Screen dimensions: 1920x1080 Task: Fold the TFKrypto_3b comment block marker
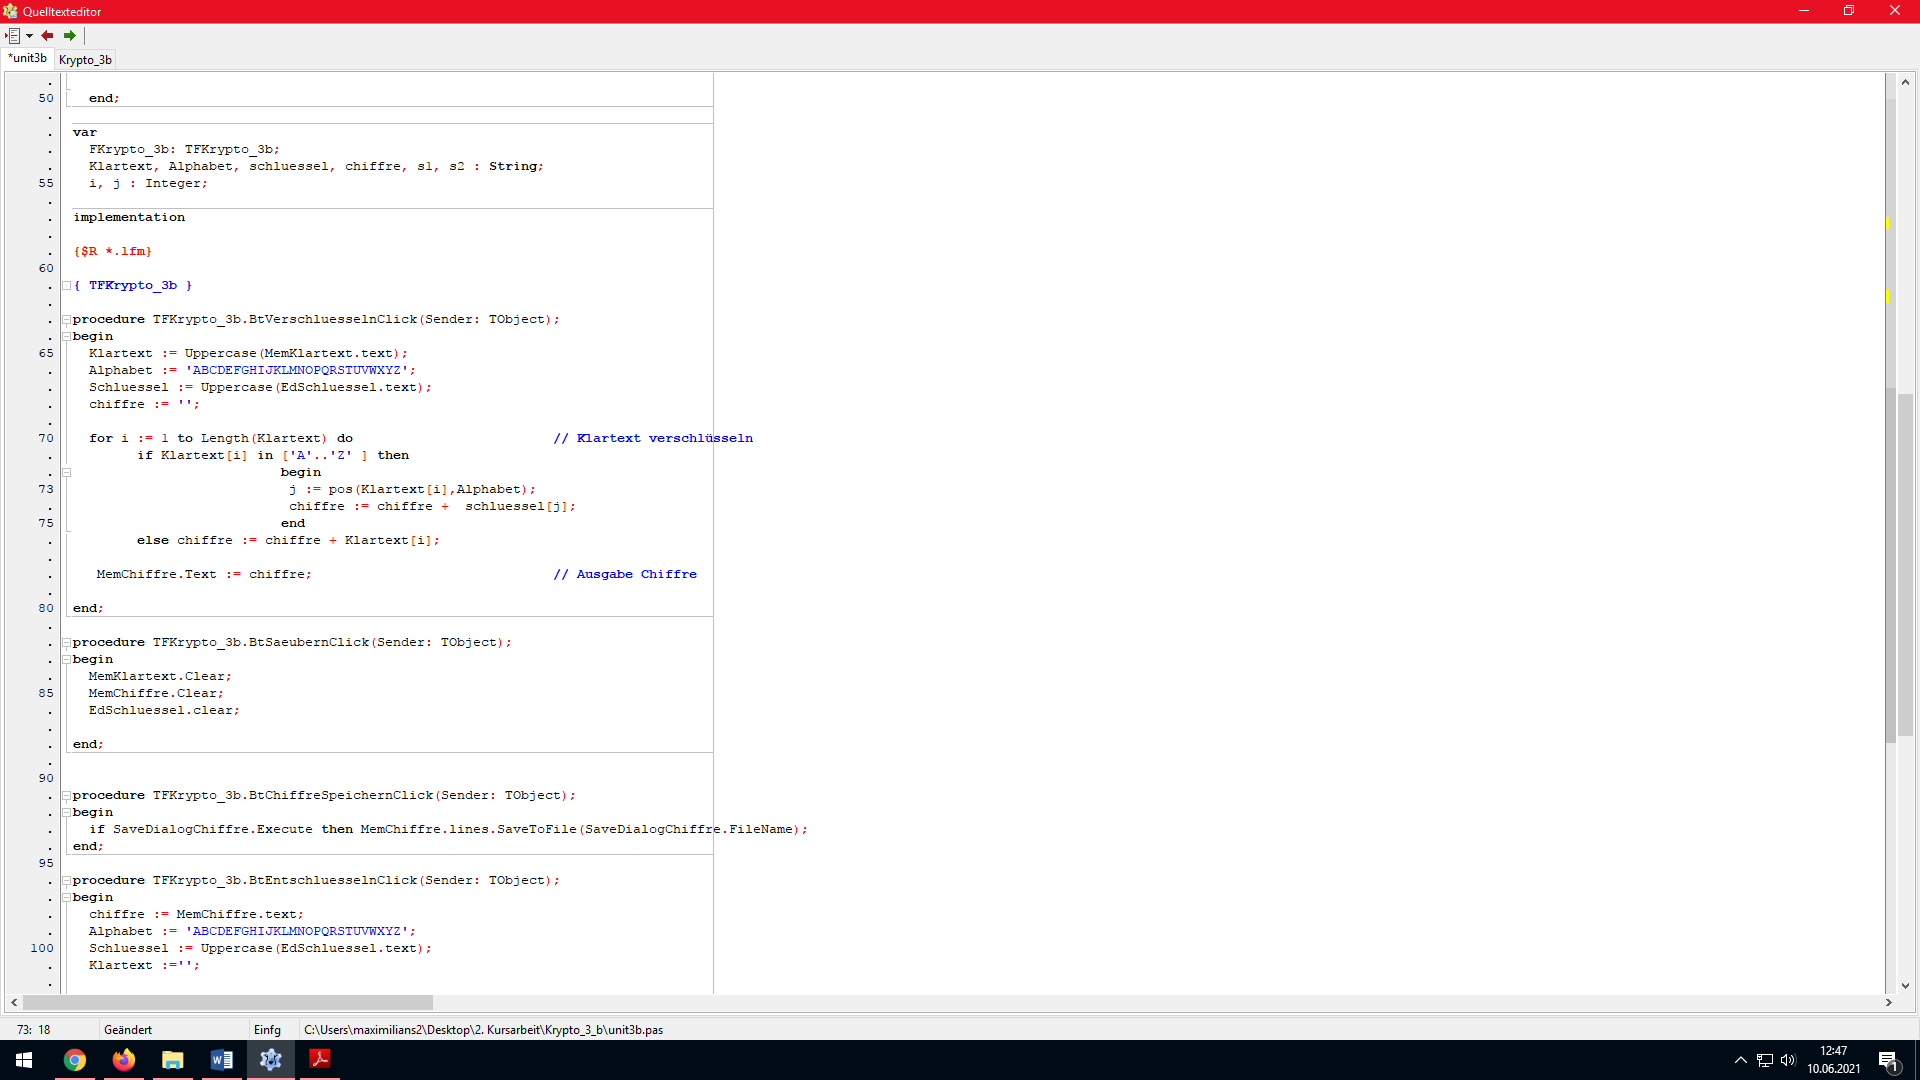67,286
